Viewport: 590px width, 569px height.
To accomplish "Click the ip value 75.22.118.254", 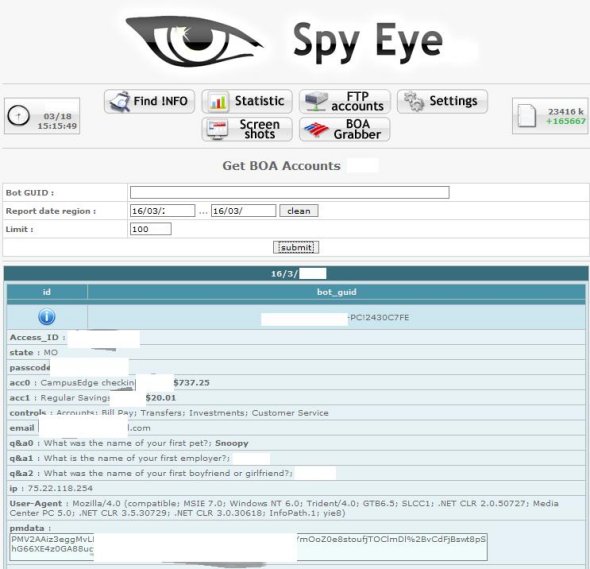I will 60,488.
